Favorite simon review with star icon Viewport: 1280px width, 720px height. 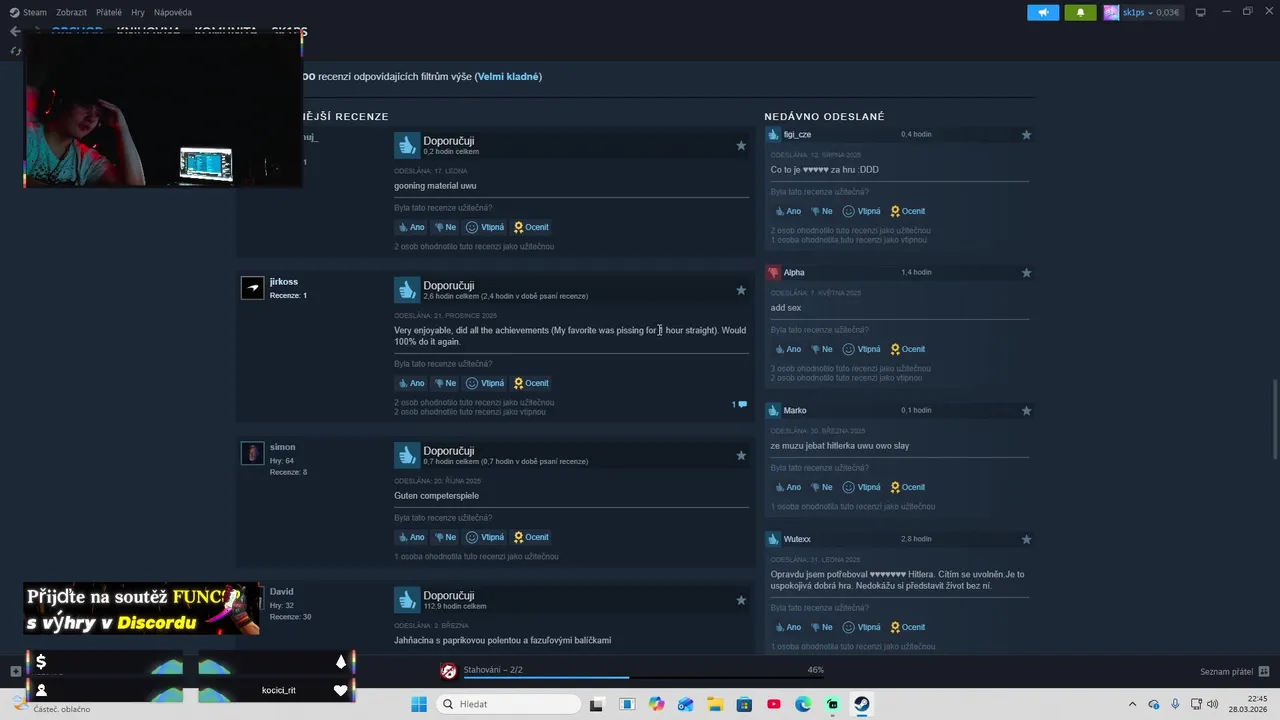[741, 455]
